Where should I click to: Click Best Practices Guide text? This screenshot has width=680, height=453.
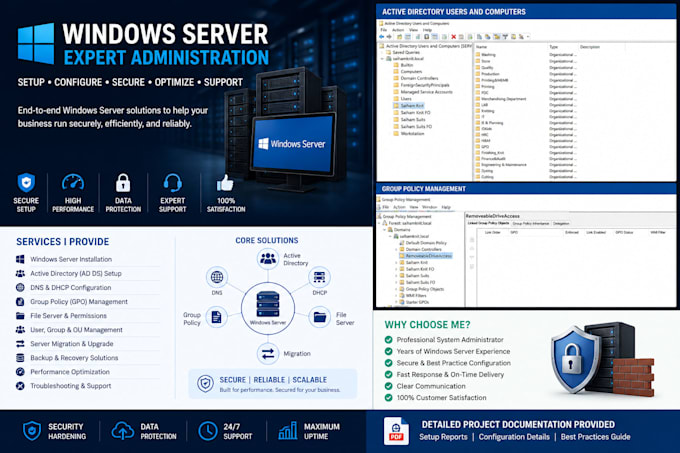tap(595, 437)
